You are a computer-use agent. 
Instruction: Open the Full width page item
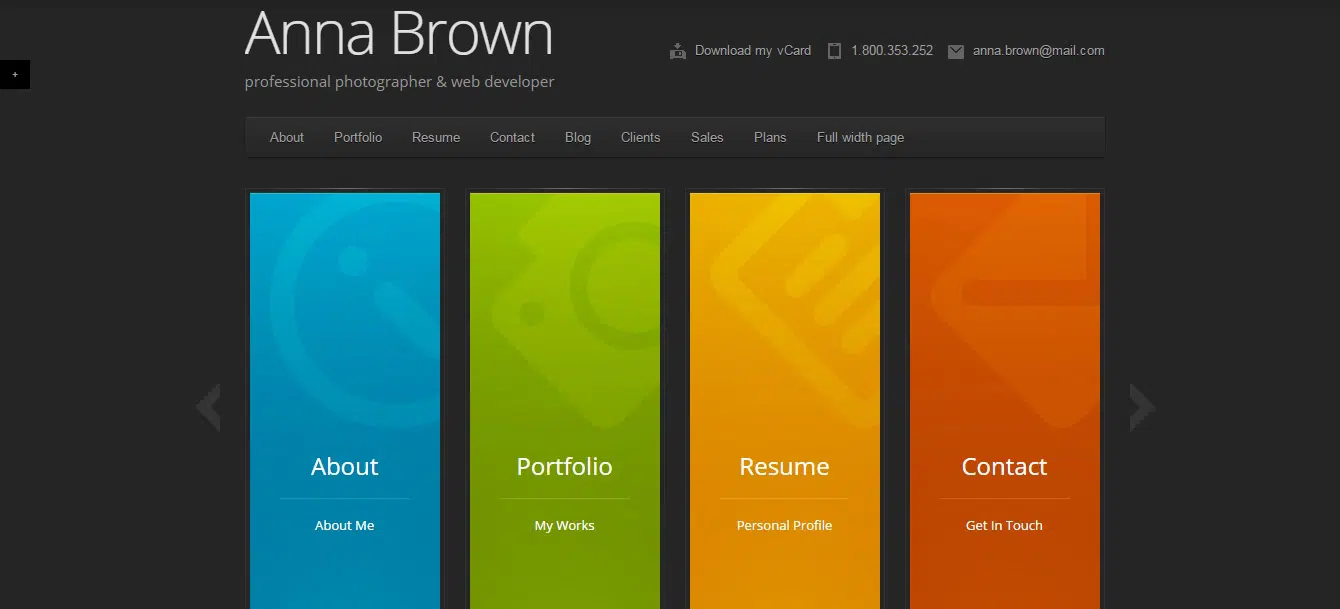860,137
